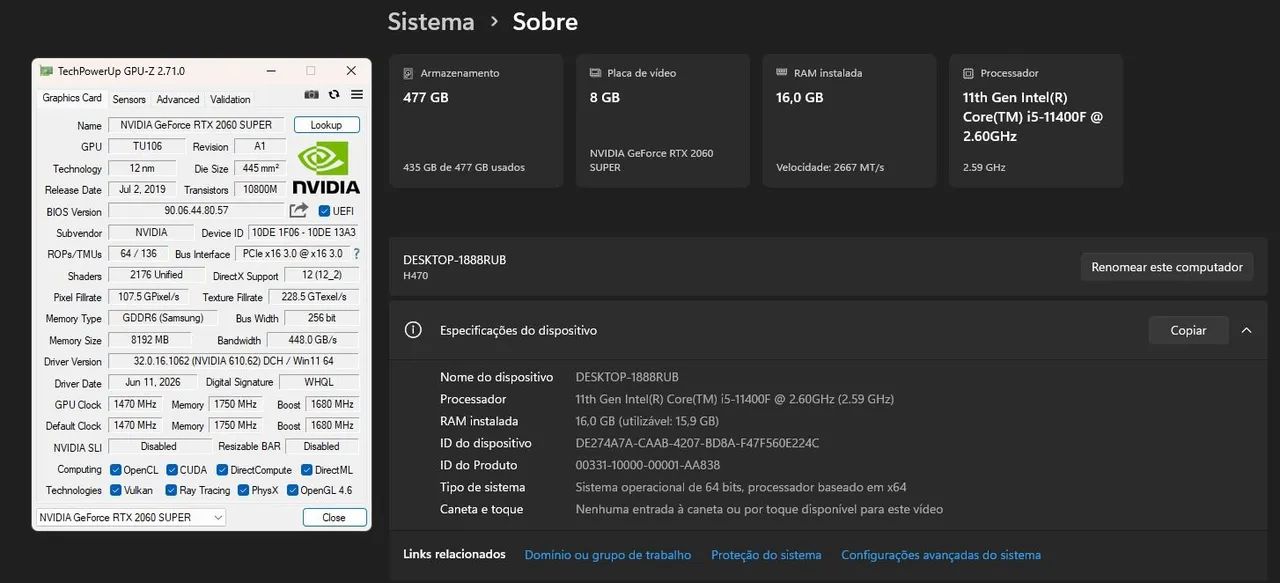
Task: Open the GPU-Z hamburger menu icon
Action: pyautogui.click(x=357, y=94)
